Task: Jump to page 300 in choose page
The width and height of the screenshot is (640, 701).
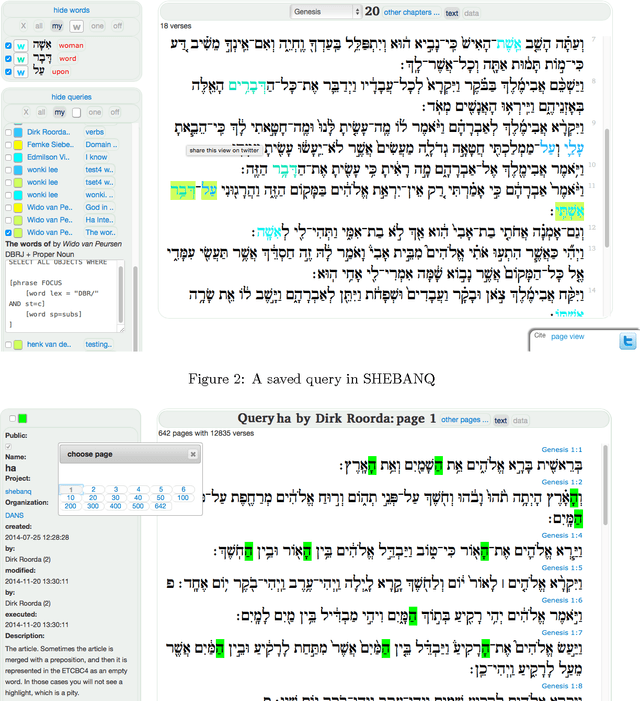Action: [93, 506]
